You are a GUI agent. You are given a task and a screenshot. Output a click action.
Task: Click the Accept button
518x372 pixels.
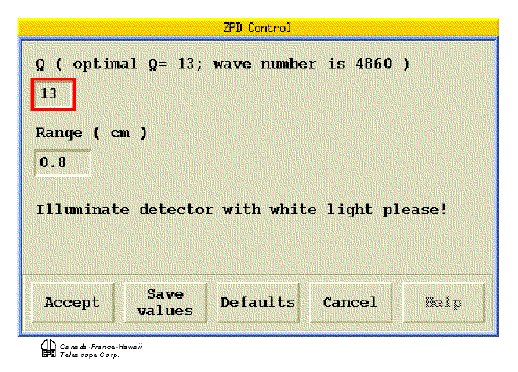click(x=73, y=303)
